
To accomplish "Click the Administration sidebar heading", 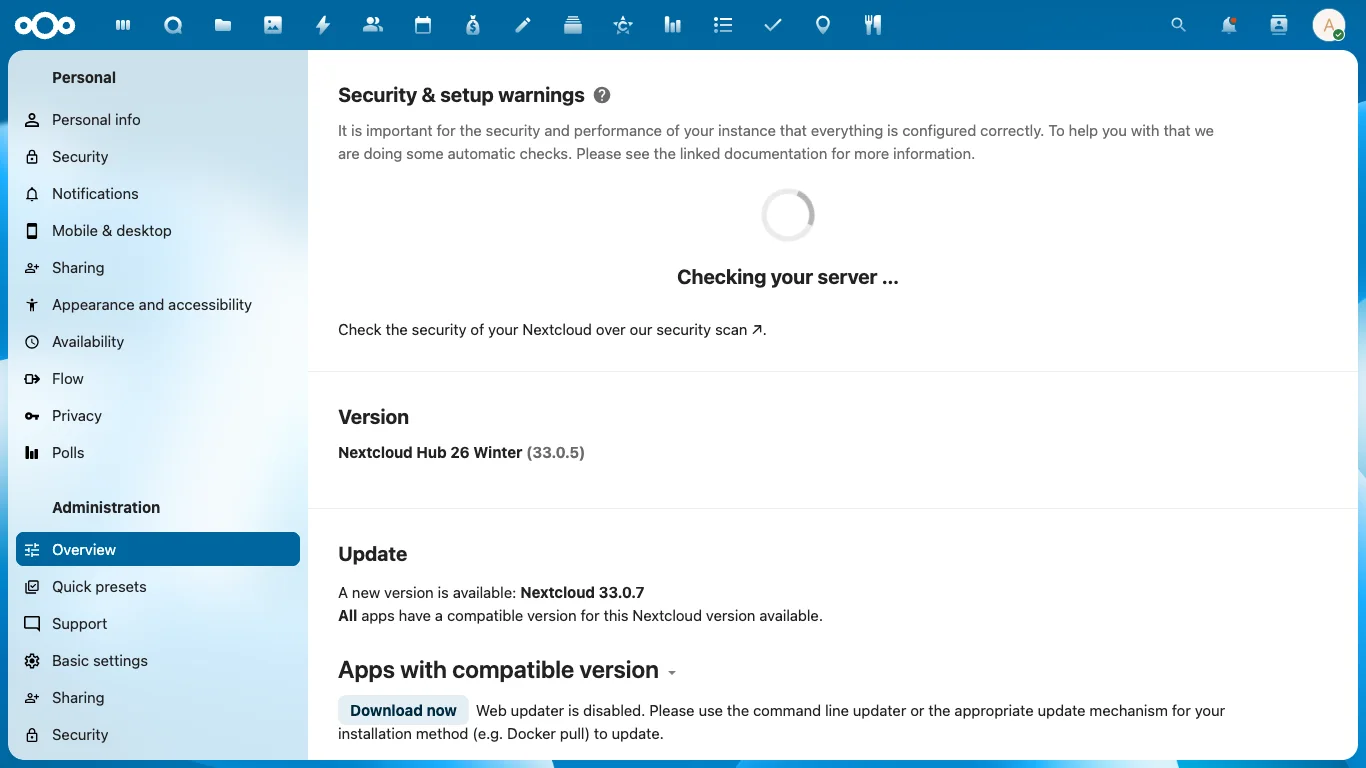I will pyautogui.click(x=106, y=508).
